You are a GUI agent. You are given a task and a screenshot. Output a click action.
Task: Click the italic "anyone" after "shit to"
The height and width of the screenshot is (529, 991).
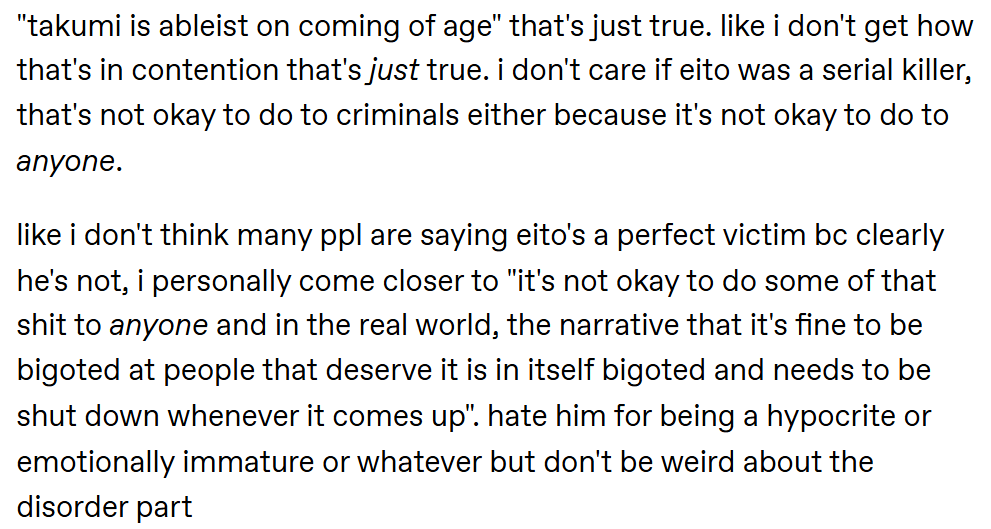159,326
